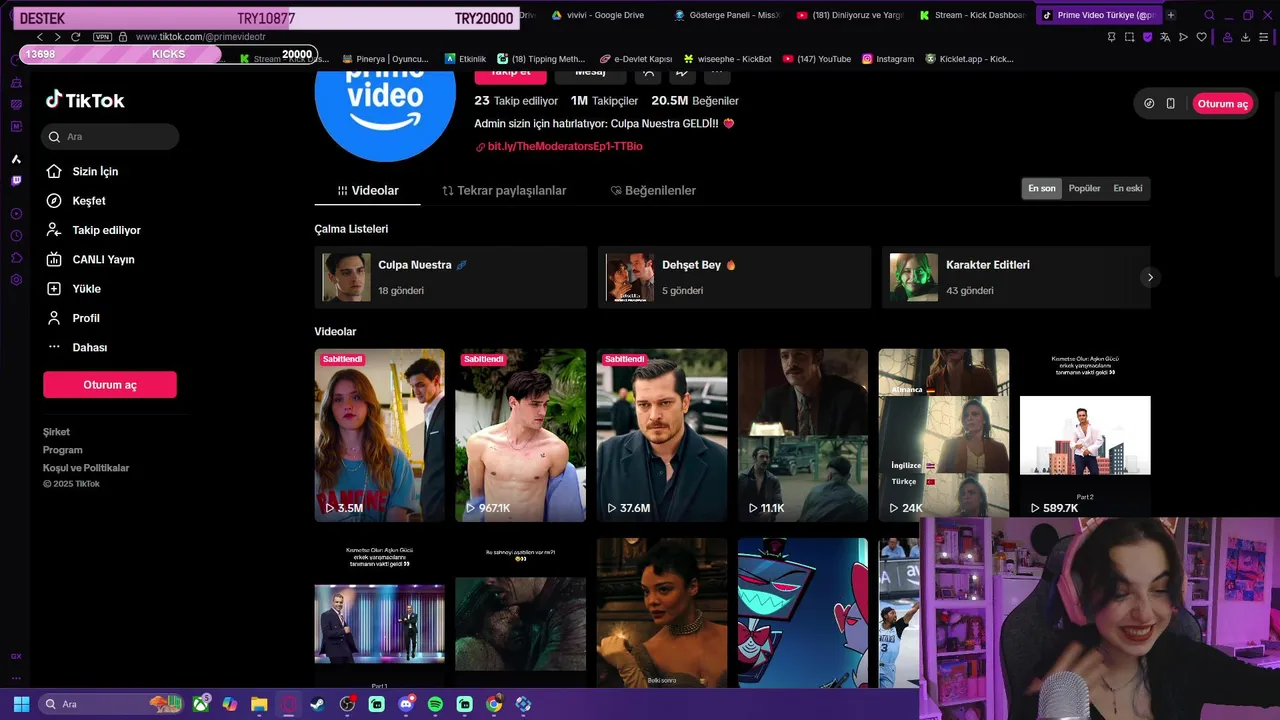The width and height of the screenshot is (1280, 720).
Task: Sort videos by Popüler
Action: coord(1084,188)
